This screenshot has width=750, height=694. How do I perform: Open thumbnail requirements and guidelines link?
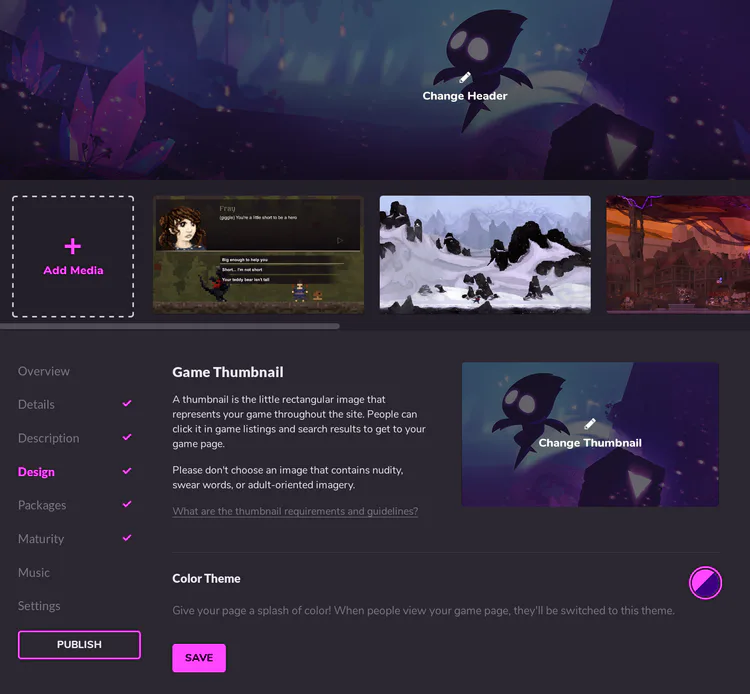coord(295,511)
